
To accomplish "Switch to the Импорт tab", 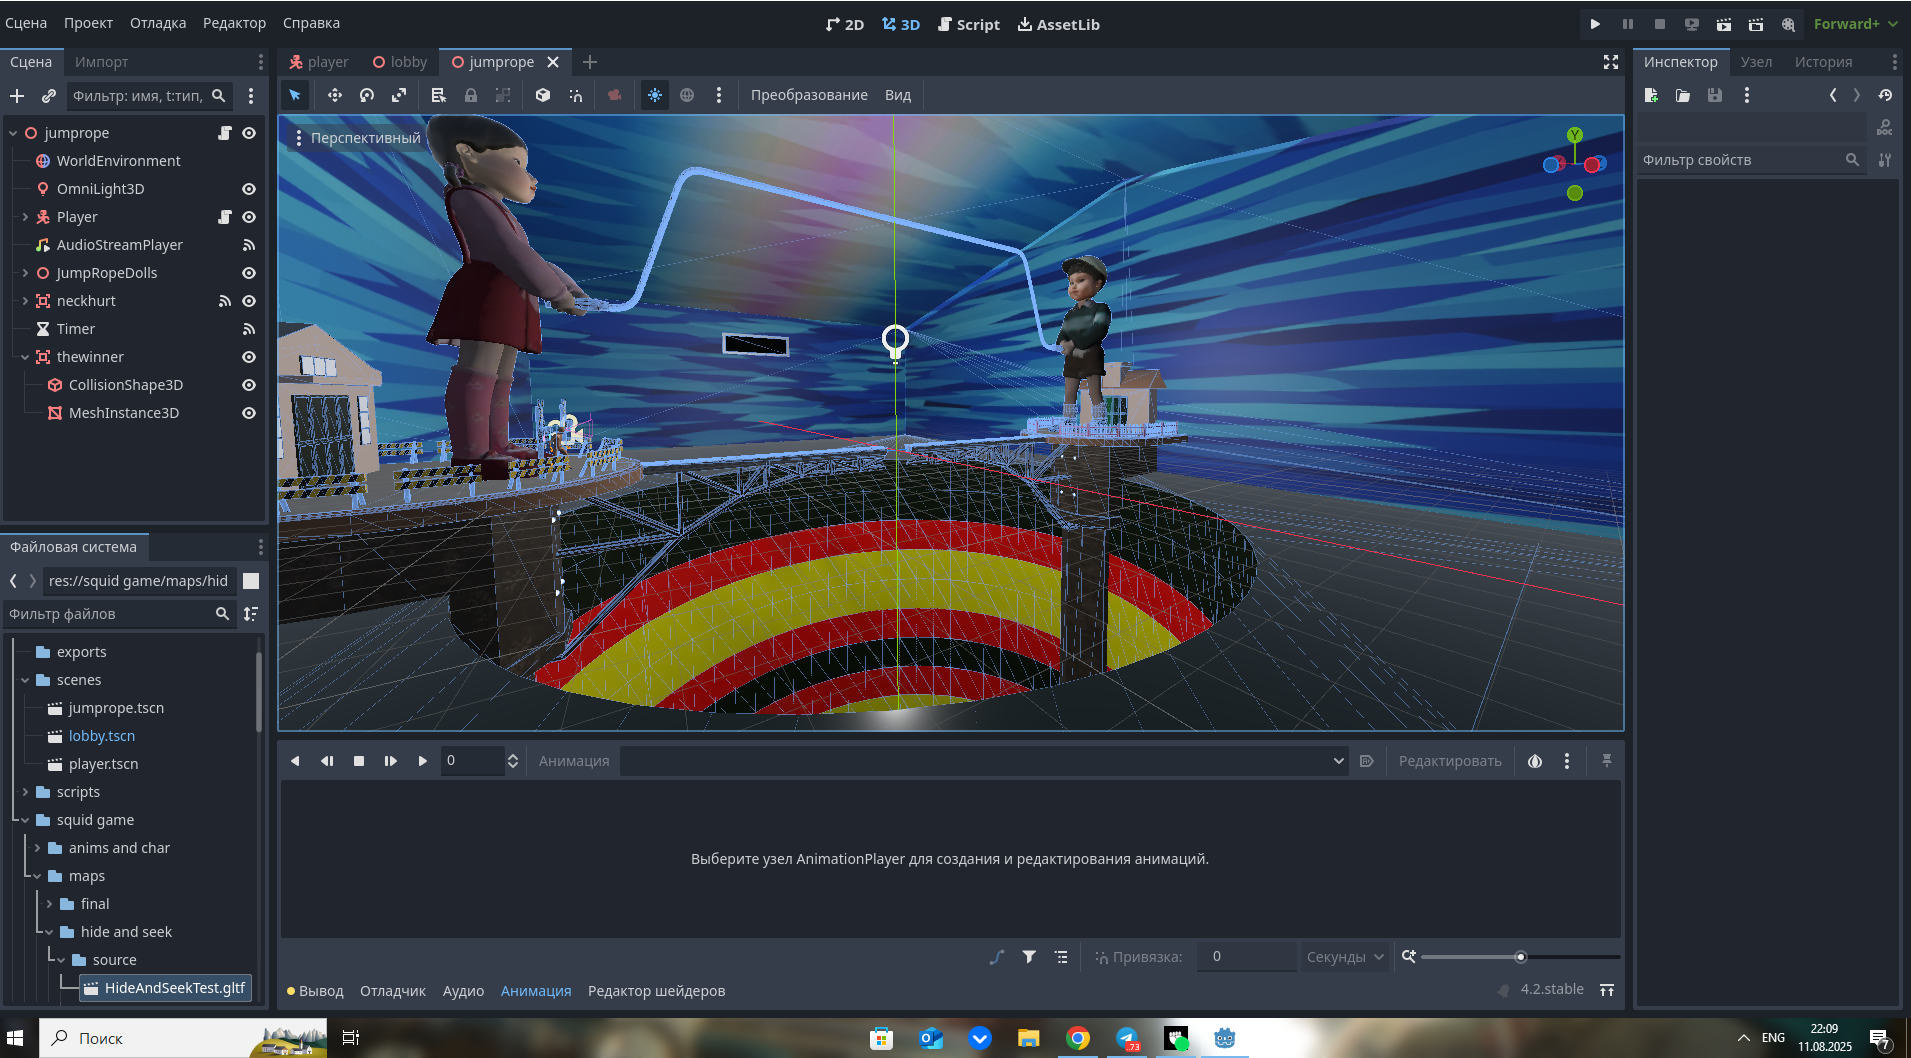I will [x=101, y=62].
